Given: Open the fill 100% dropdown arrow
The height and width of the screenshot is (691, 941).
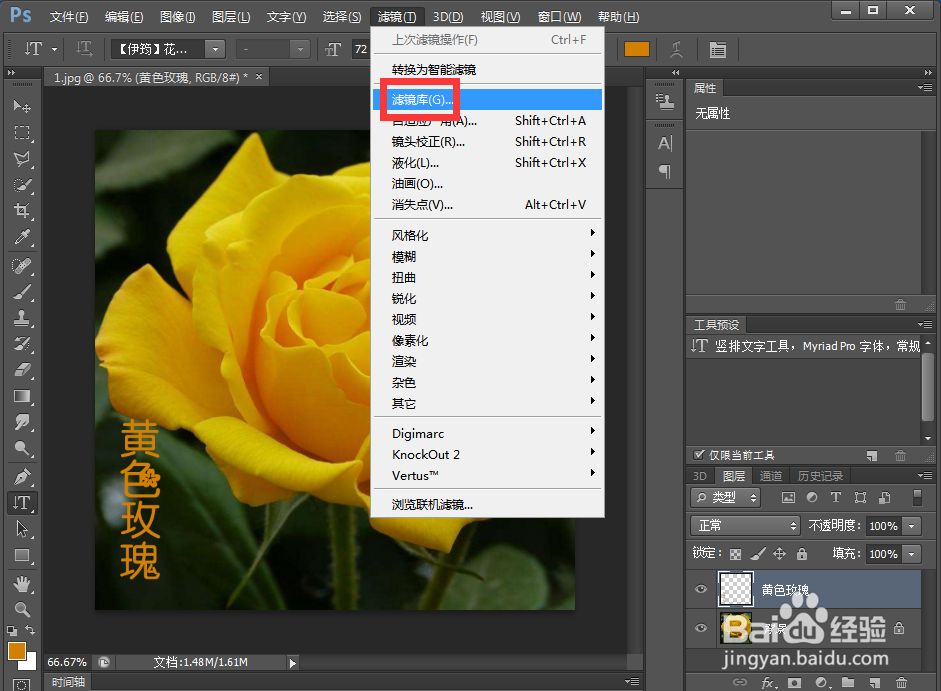Looking at the screenshot, I should point(912,554).
